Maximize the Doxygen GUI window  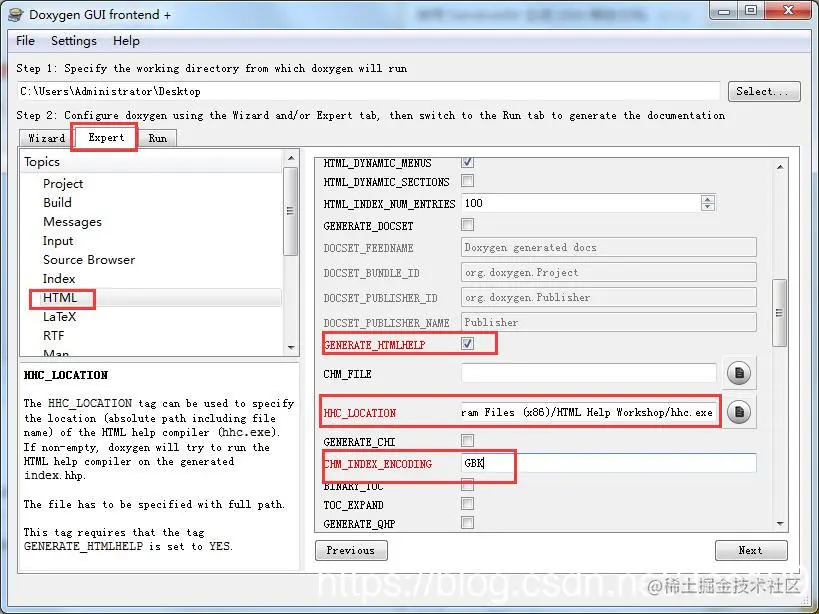click(x=751, y=10)
